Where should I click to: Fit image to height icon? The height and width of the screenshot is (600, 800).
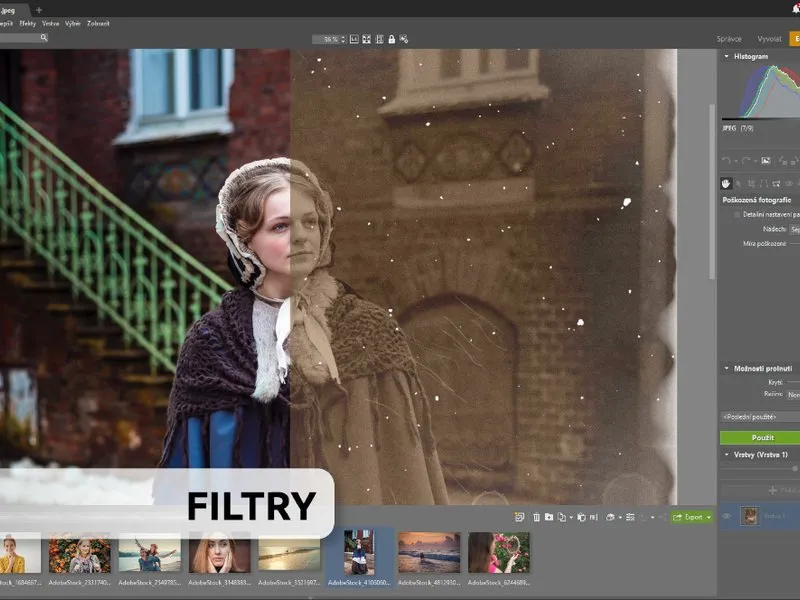click(x=379, y=39)
